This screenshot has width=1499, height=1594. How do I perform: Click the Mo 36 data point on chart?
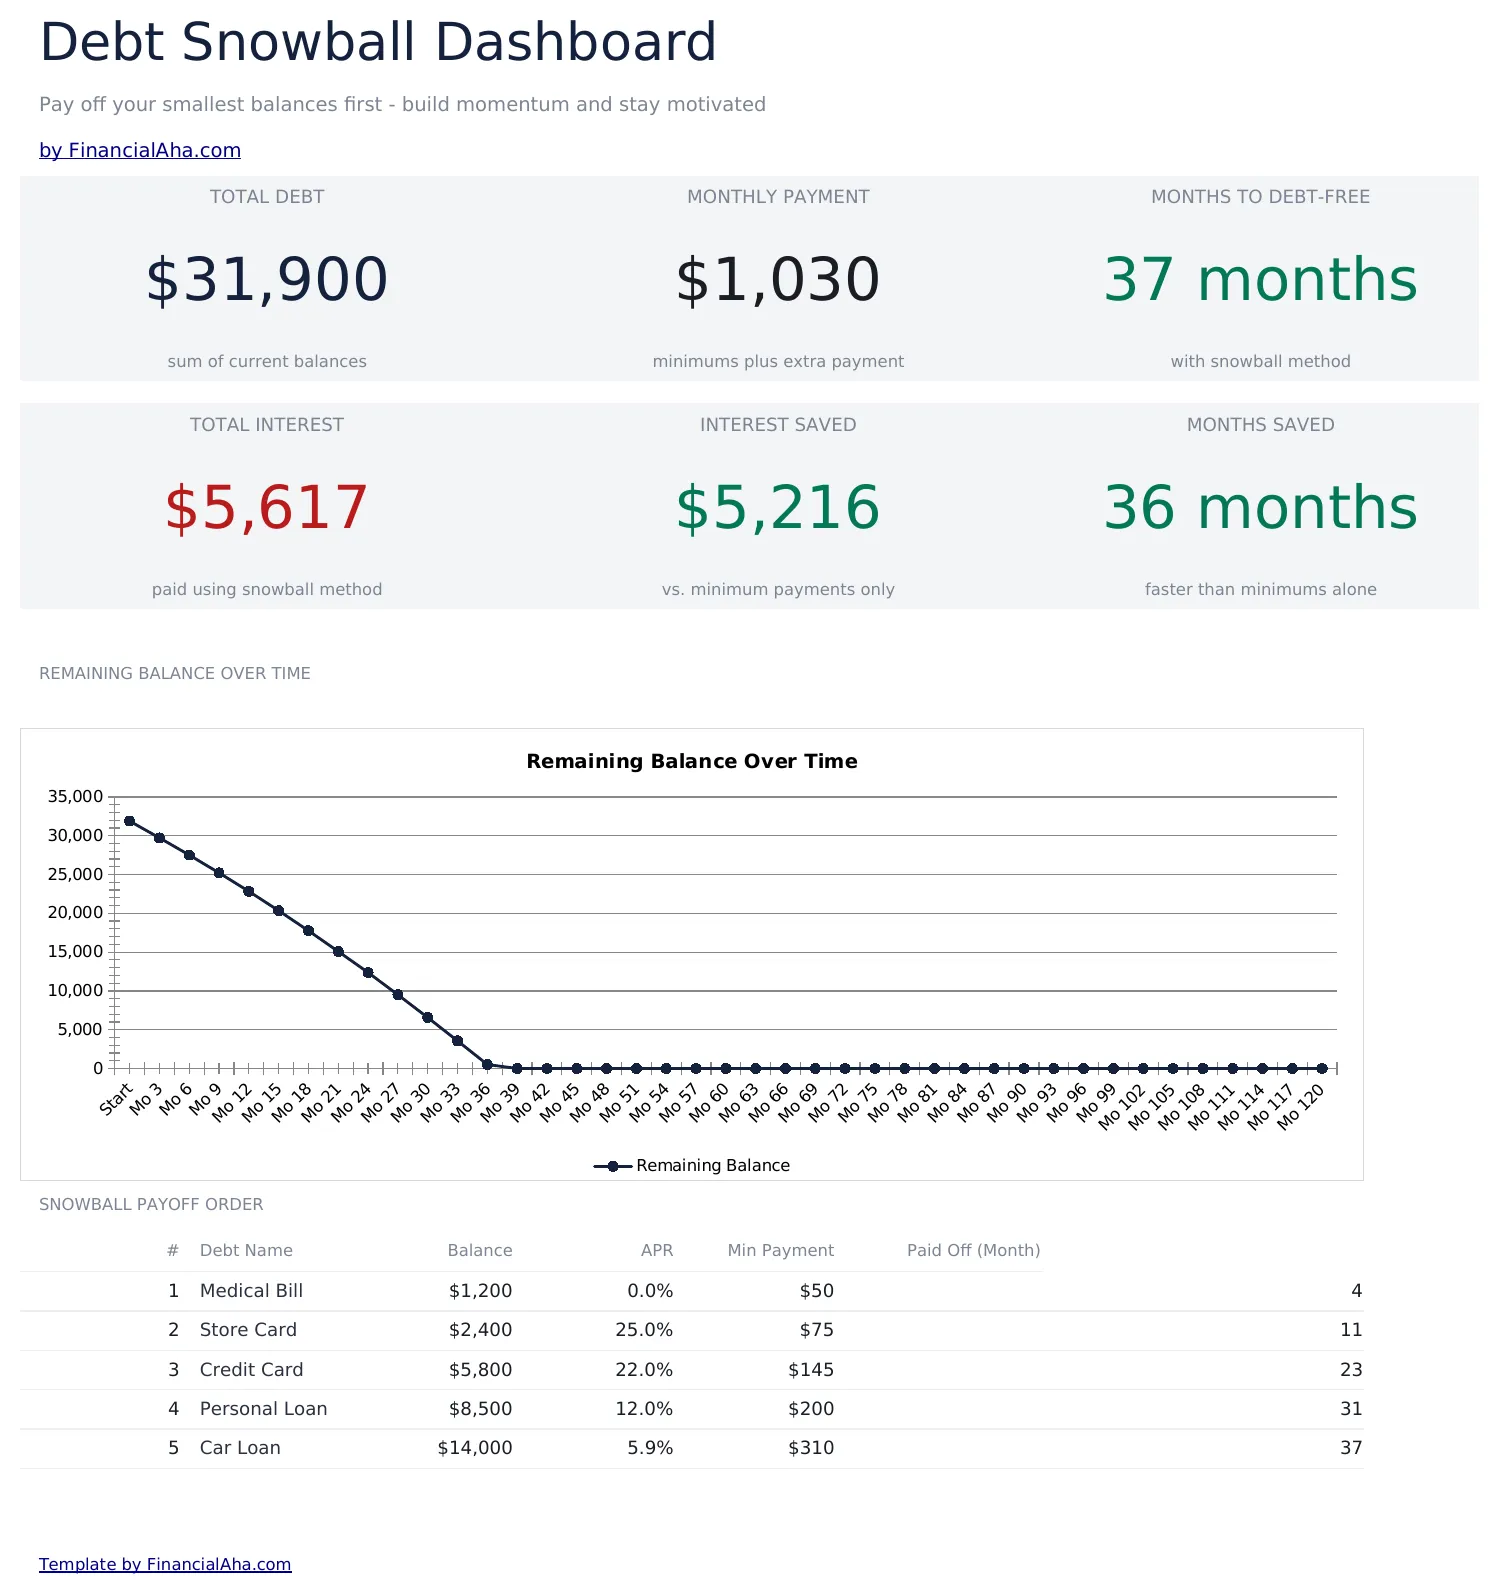[487, 1064]
